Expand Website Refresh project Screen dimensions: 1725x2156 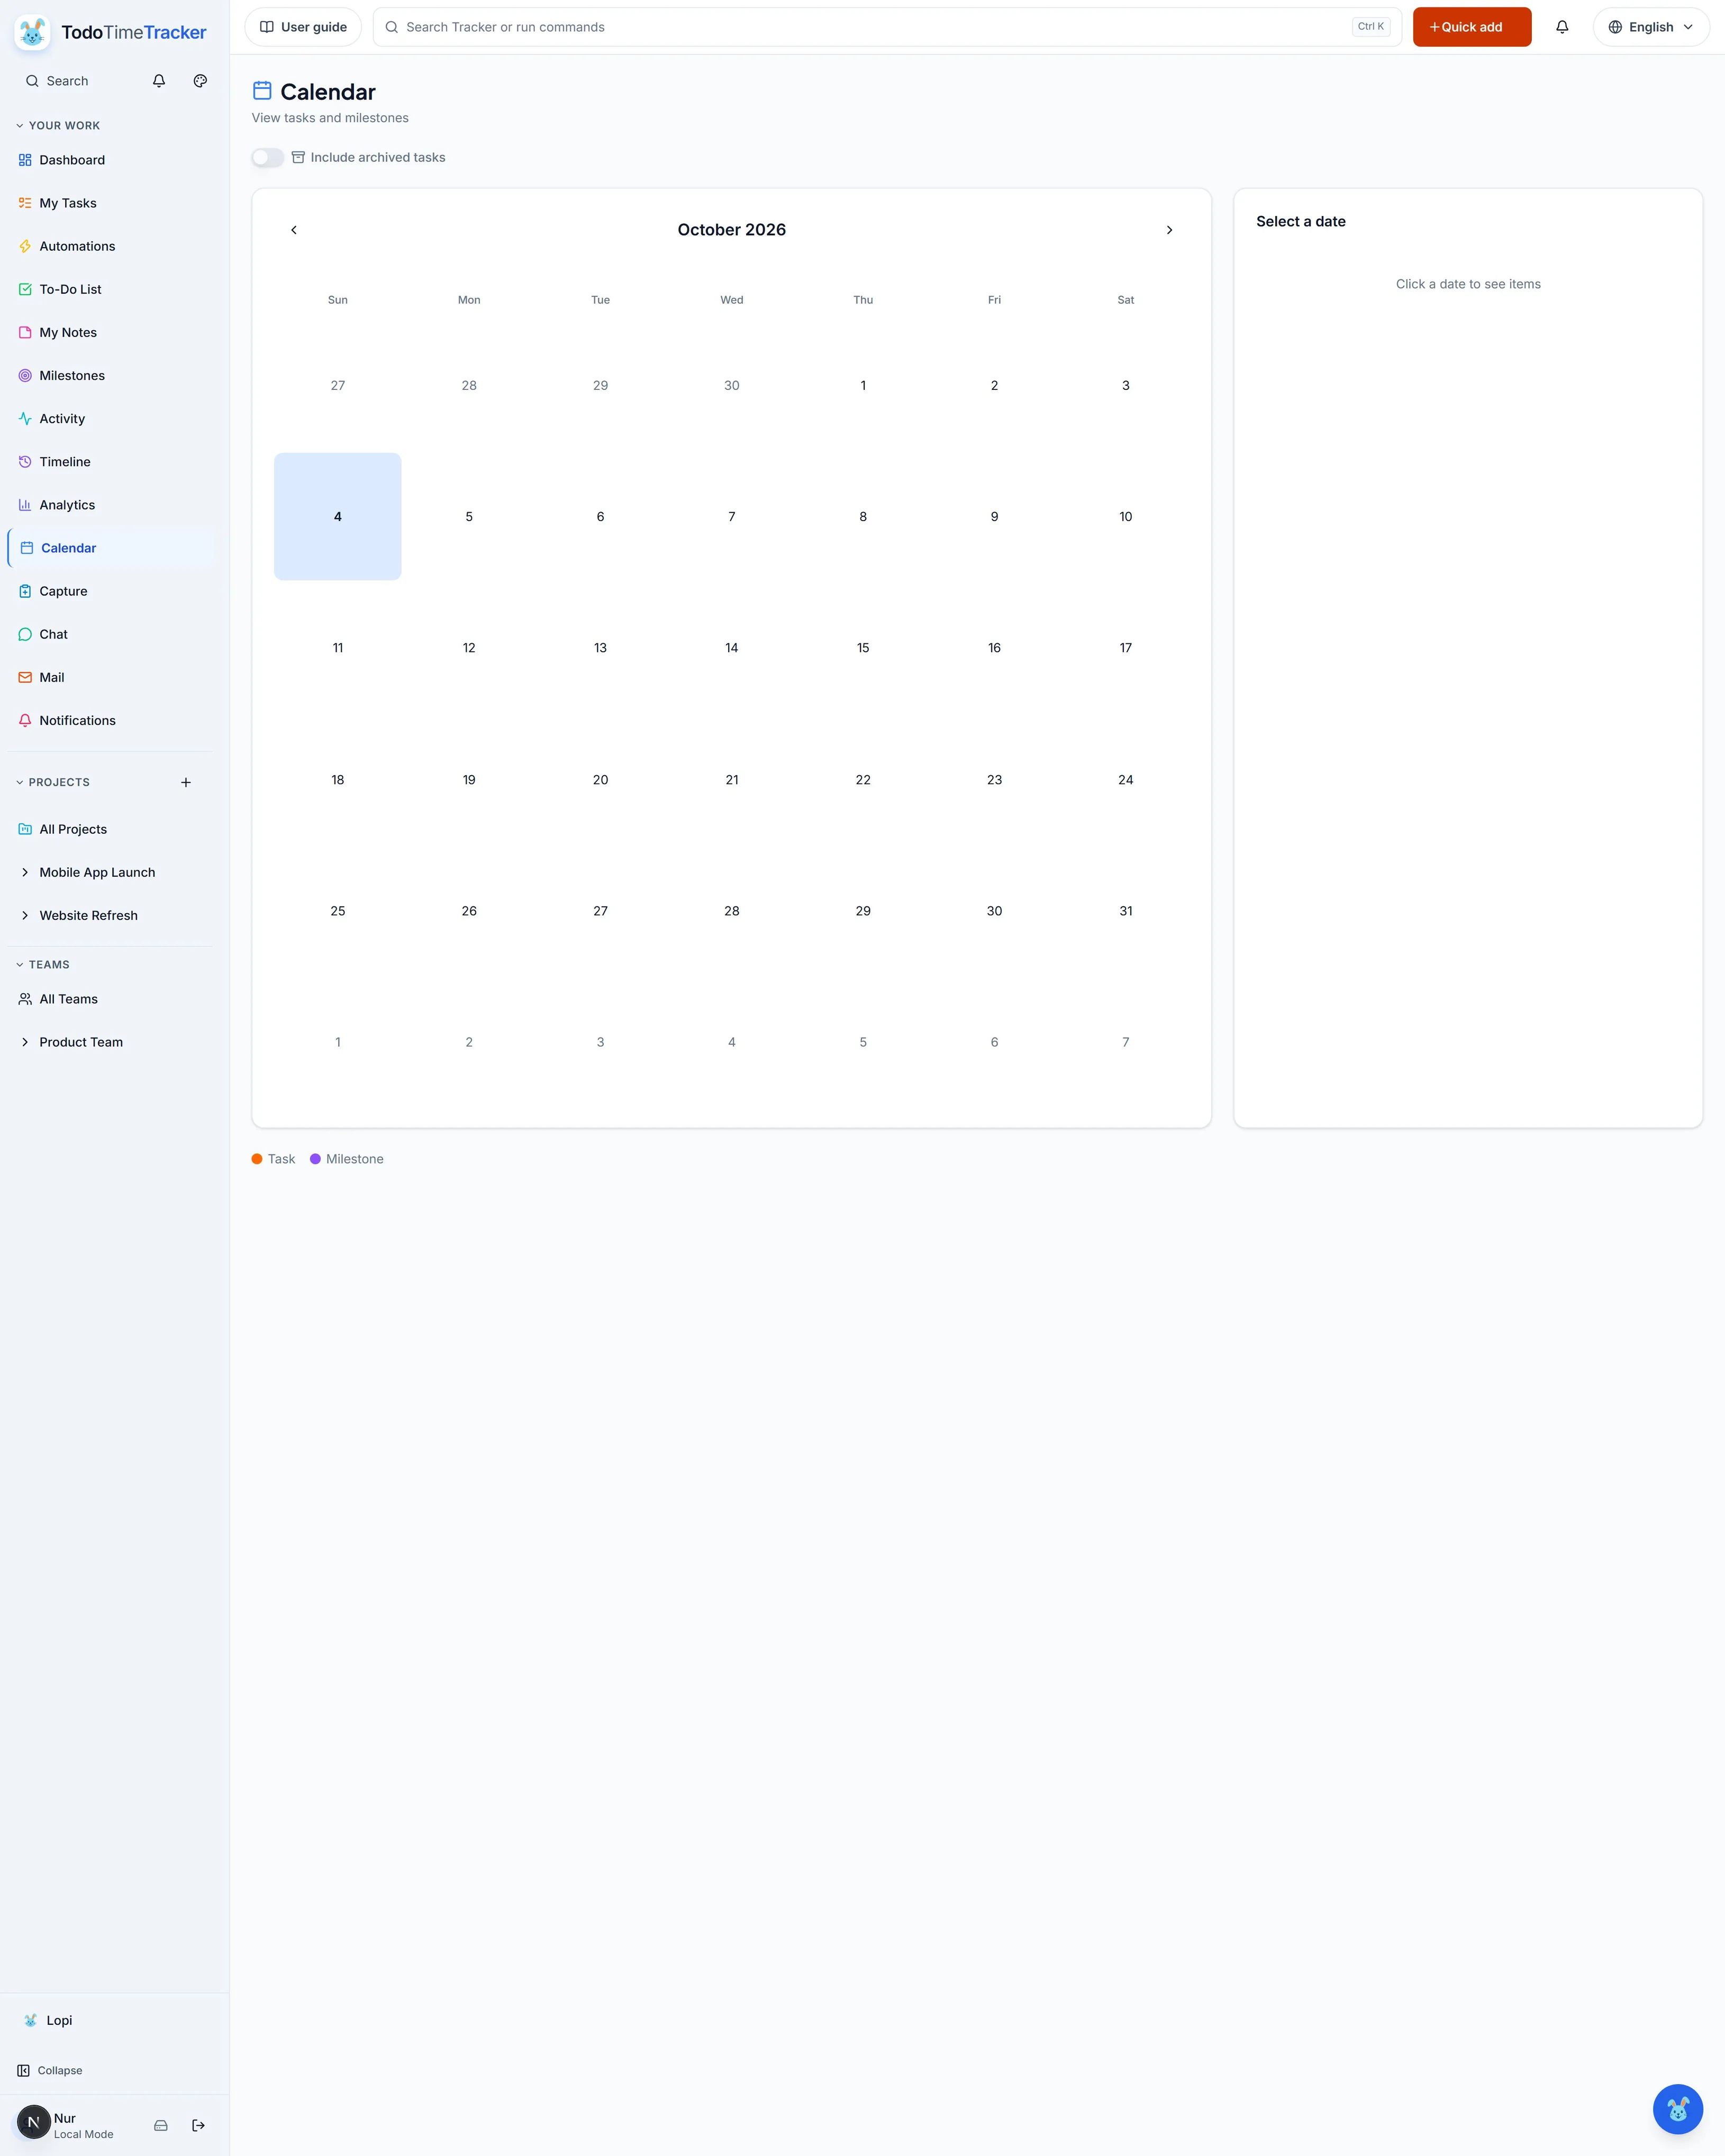tap(25, 915)
